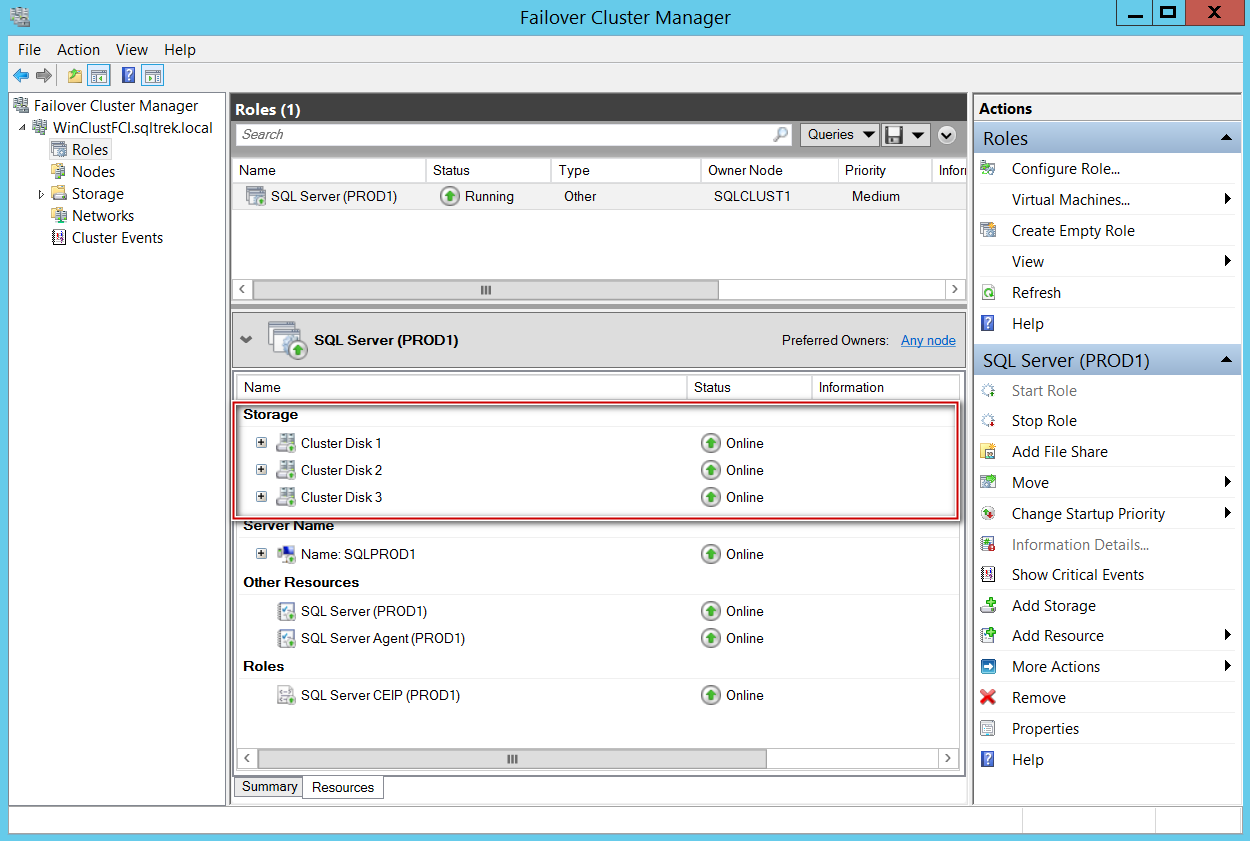Click the Forward arrow toolbar icon
Image resolution: width=1250 pixels, height=841 pixels.
point(44,75)
